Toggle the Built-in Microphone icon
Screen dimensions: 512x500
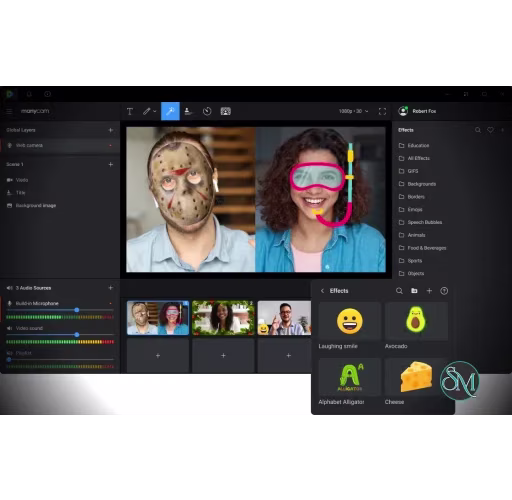tap(10, 303)
